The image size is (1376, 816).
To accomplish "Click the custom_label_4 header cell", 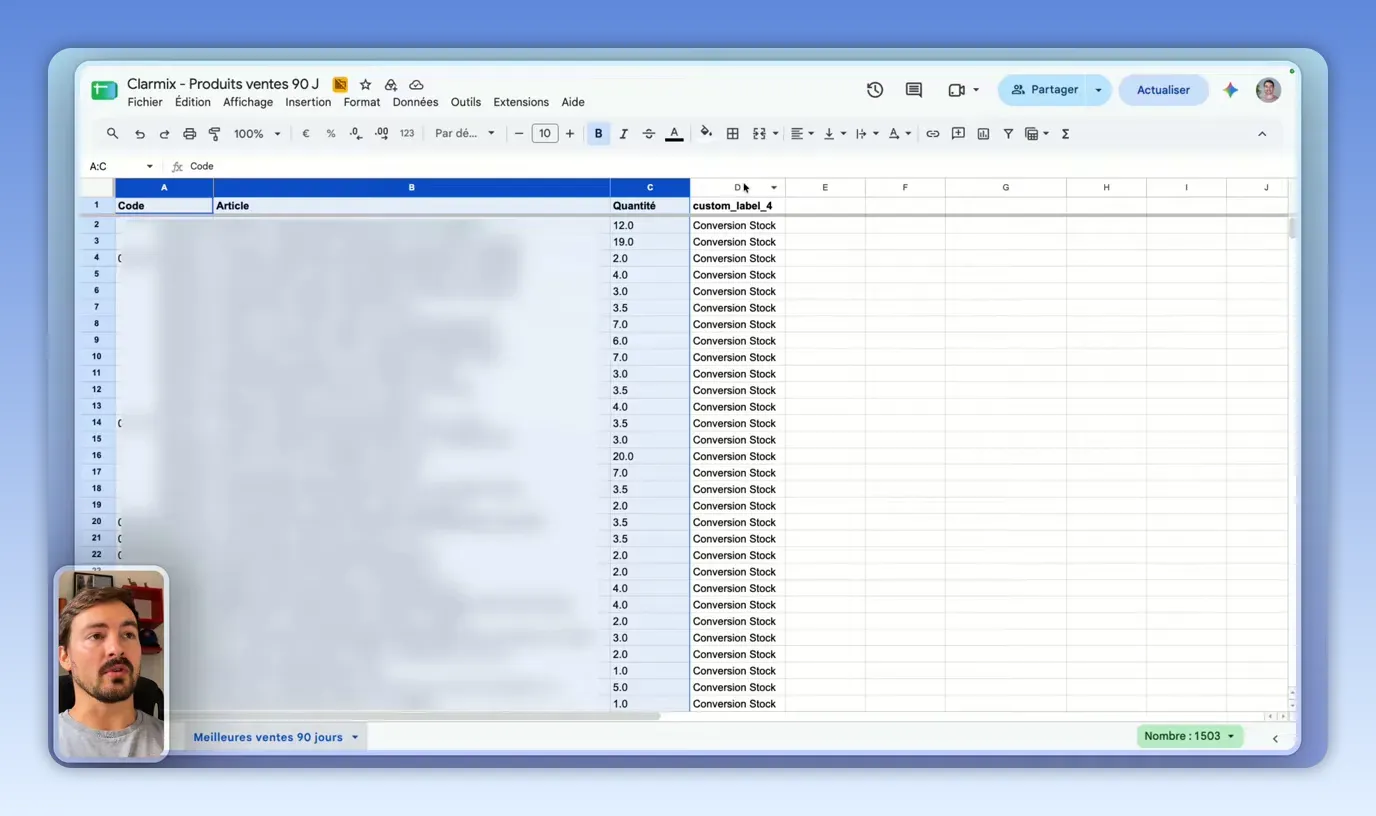I will (737, 206).
